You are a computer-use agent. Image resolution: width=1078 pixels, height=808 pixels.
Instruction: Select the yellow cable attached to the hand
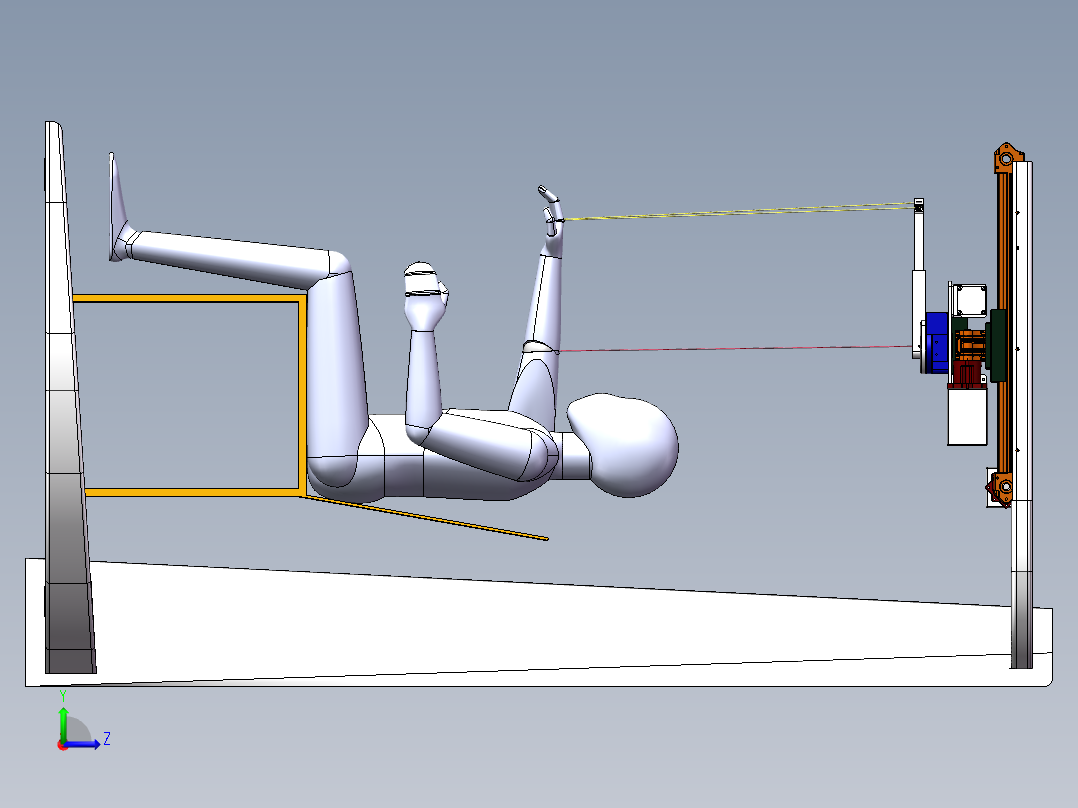739,212
